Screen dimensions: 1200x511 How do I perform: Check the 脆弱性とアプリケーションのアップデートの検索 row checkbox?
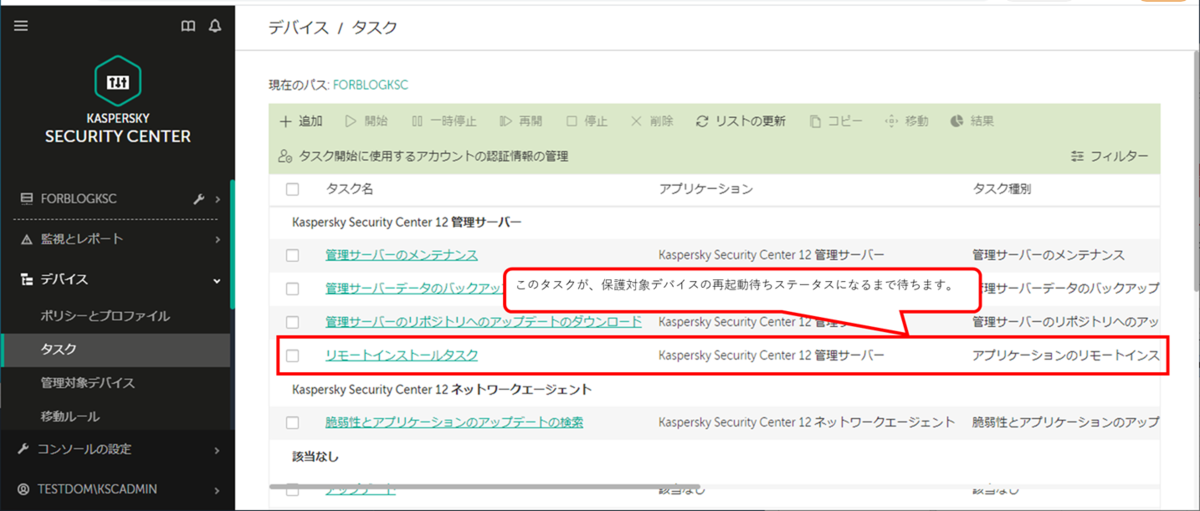coord(292,422)
